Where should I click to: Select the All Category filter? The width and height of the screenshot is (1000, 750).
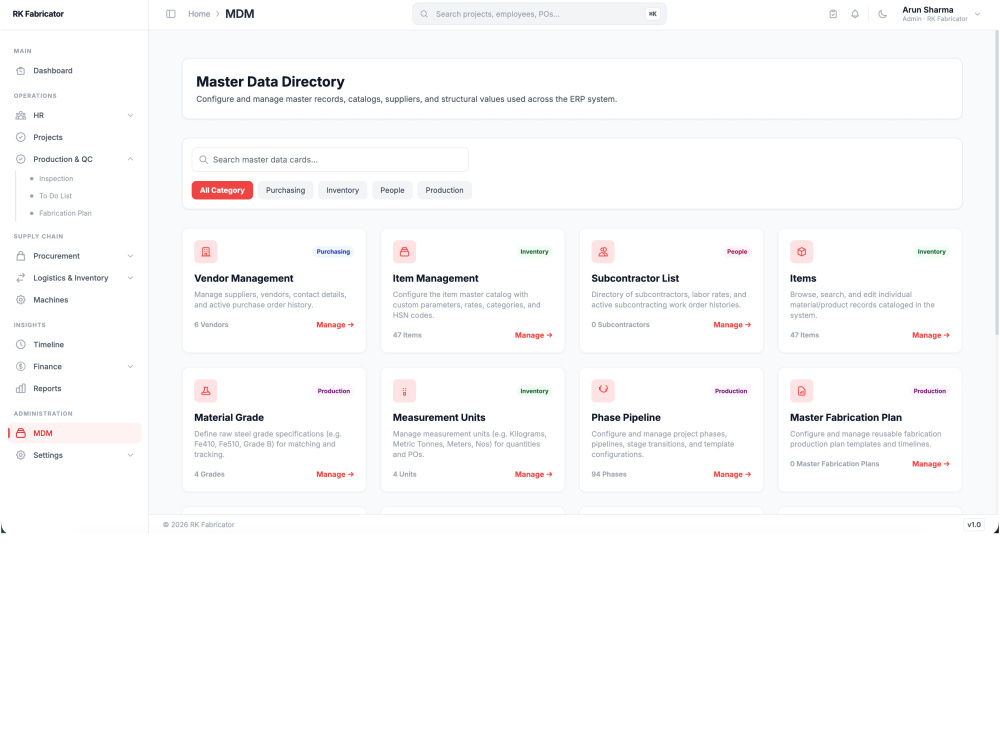[222, 190]
